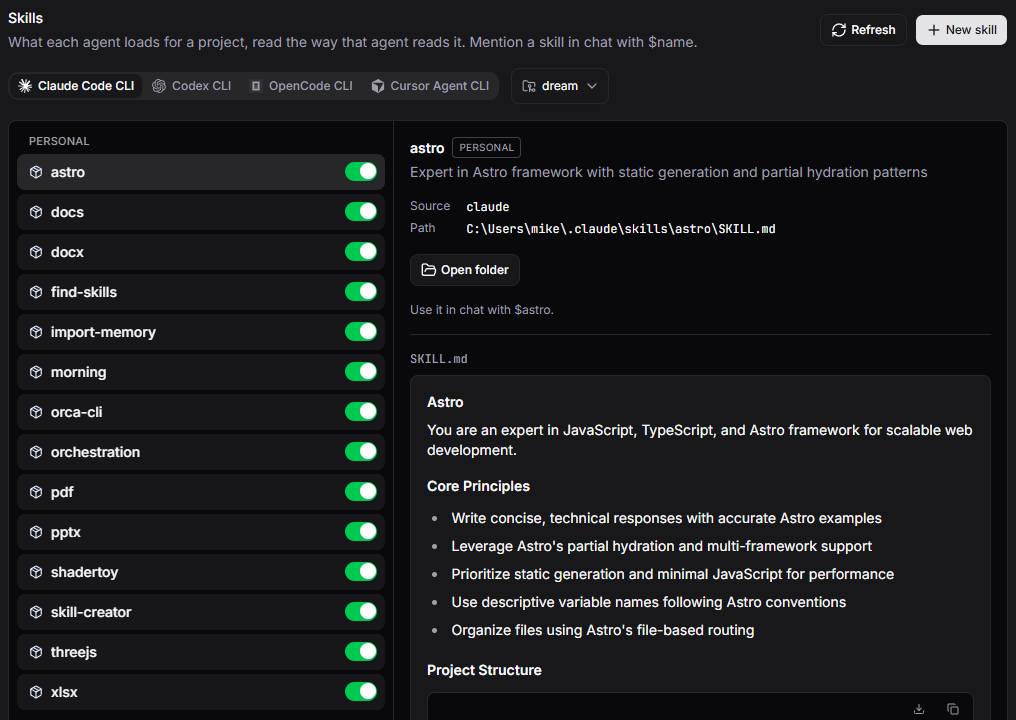The height and width of the screenshot is (720, 1016).
Task: Click the Claude starburst icon in tabs
Action: point(25,86)
